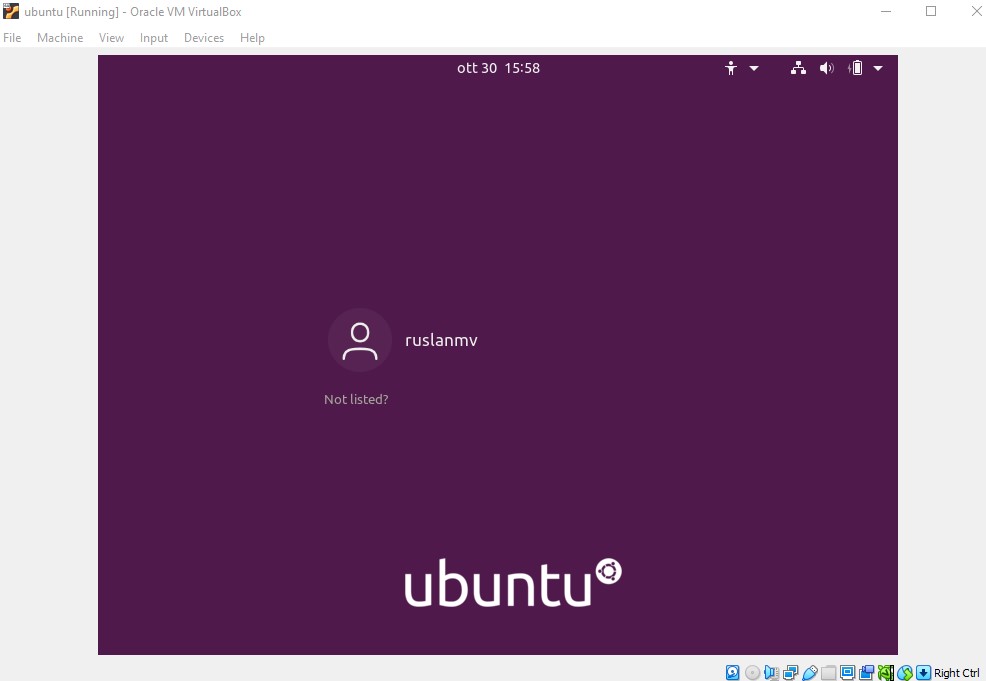This screenshot has height=681, width=986.
Task: Open the Input menu
Action: click(153, 38)
